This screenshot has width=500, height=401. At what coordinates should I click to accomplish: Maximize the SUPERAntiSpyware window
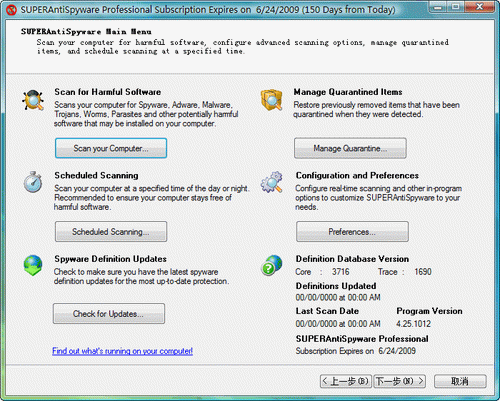[456, 7]
